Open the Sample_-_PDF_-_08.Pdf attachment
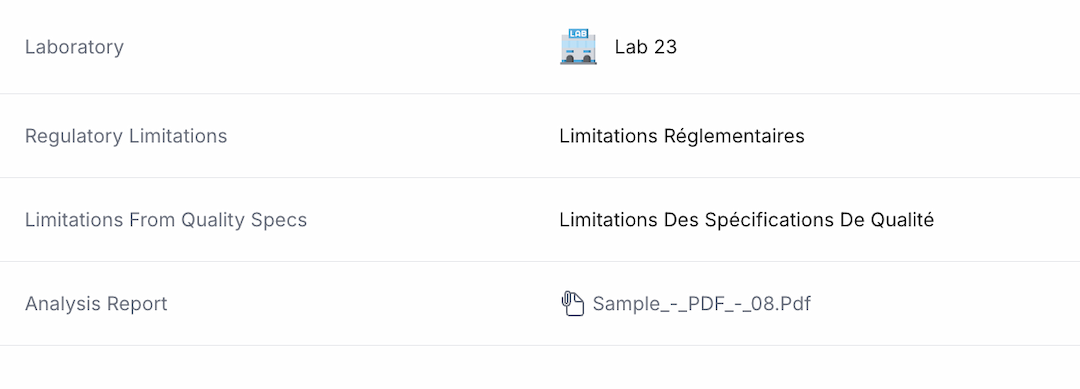 coord(701,304)
